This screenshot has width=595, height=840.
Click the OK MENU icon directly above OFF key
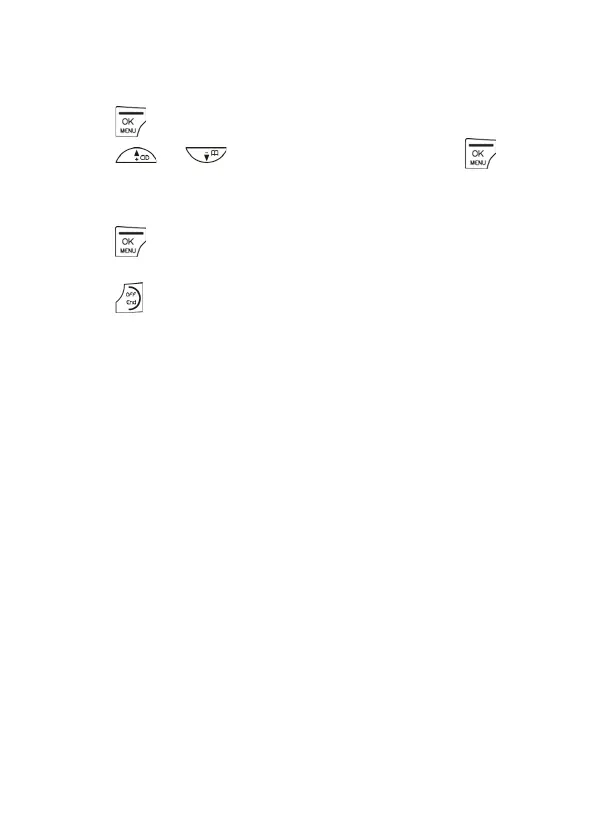[x=131, y=242]
